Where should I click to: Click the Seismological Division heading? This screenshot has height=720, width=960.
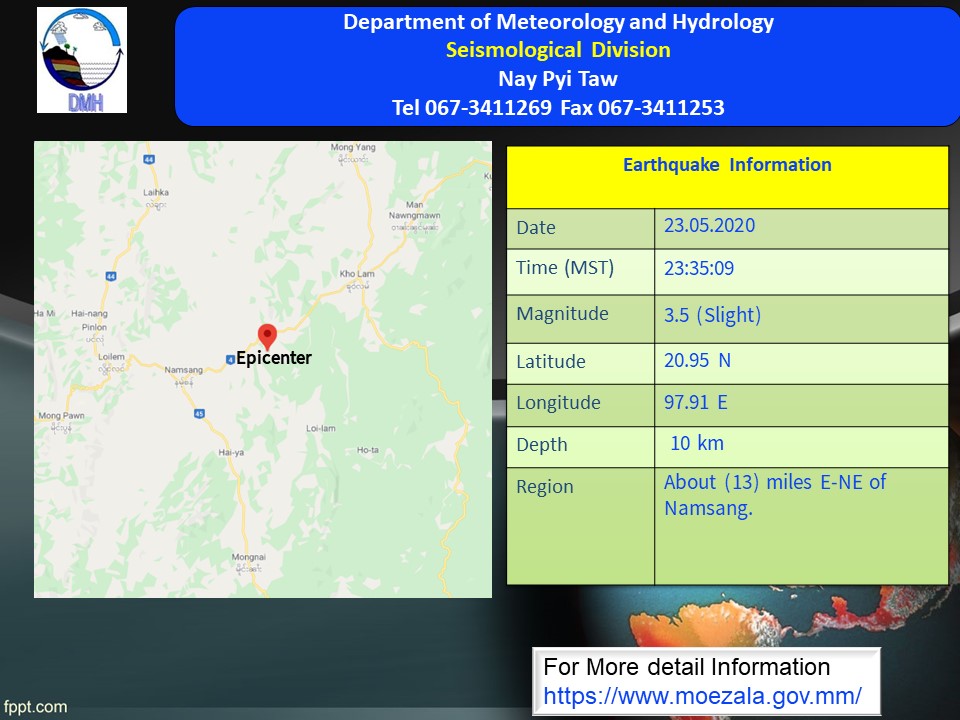(558, 50)
